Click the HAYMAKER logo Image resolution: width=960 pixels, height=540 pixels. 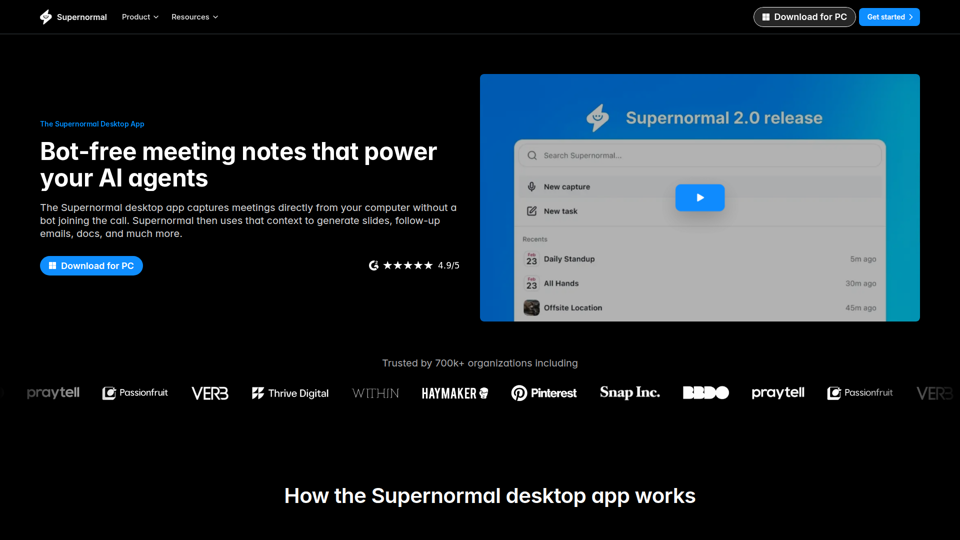[455, 393]
